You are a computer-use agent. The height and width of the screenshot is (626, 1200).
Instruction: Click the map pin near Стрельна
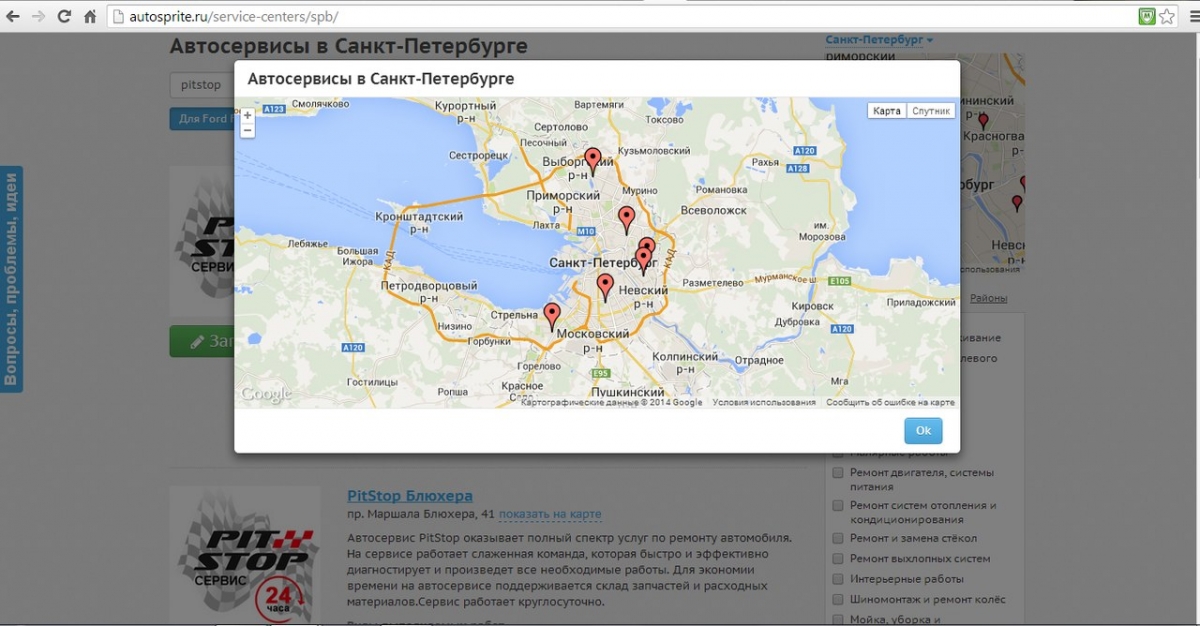point(551,315)
